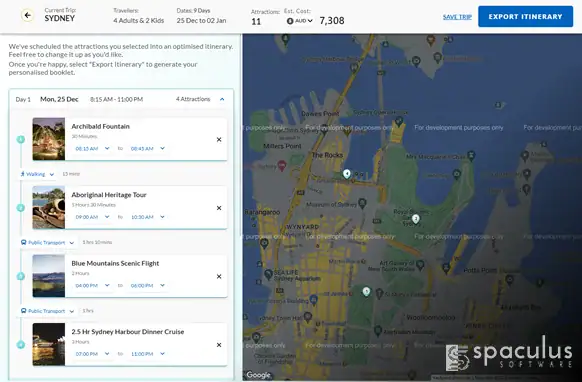Click 2.5 Hr Sydney Harbour Dinner Cruise title
This screenshot has height=382, width=582.
[x=128, y=332]
